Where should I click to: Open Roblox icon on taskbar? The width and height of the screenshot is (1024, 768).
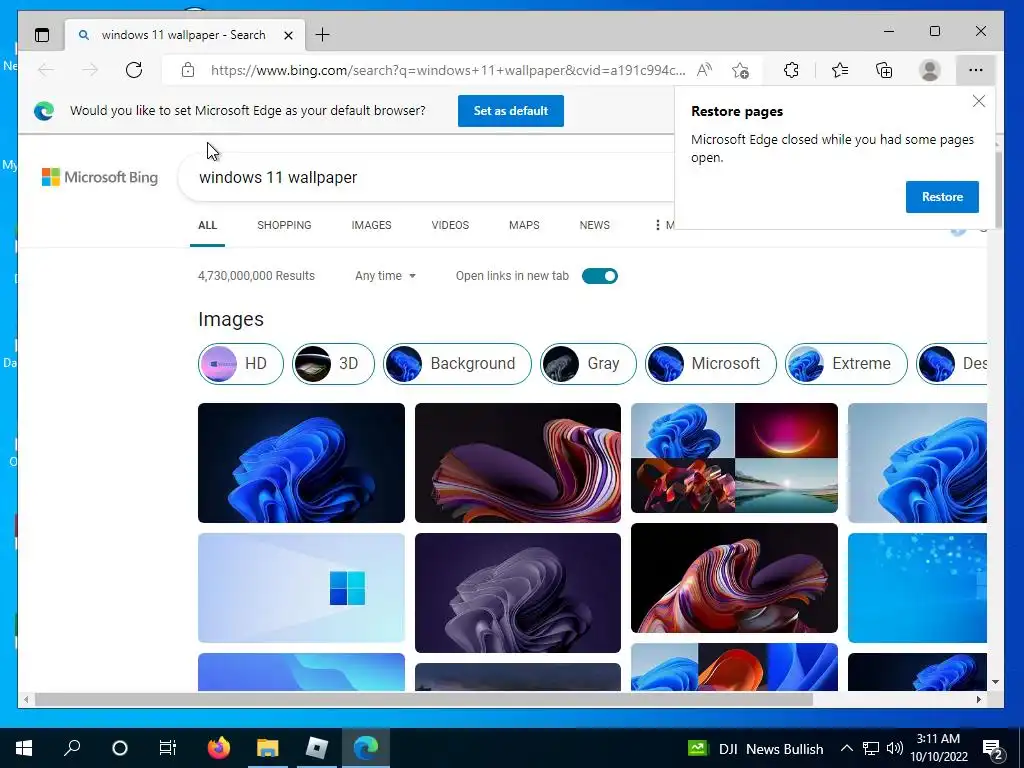click(x=317, y=748)
